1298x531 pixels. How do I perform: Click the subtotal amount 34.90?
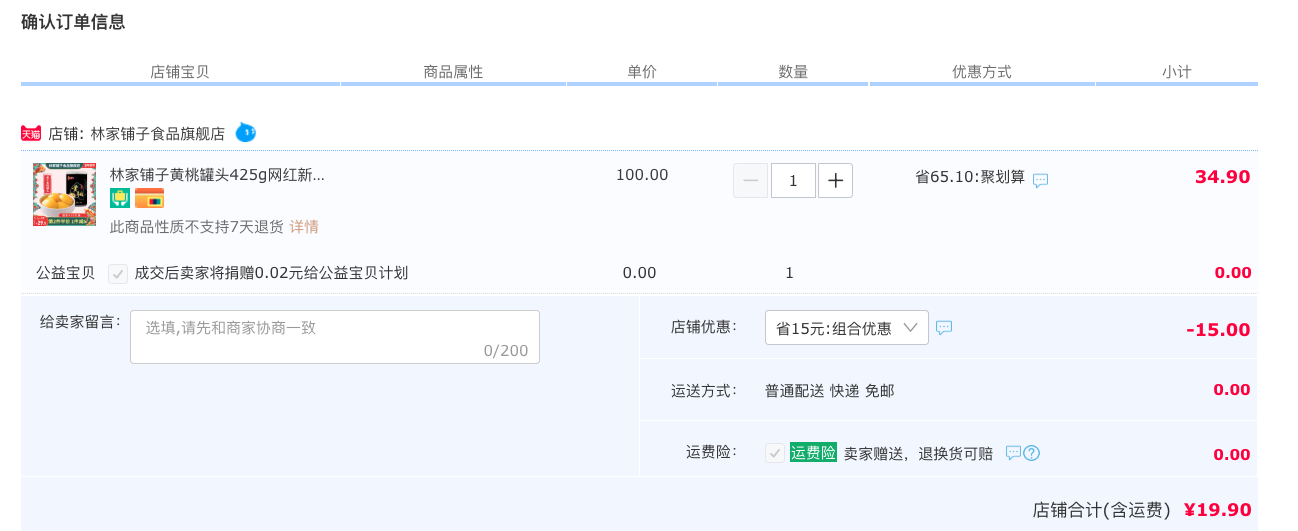pyautogui.click(x=1222, y=177)
